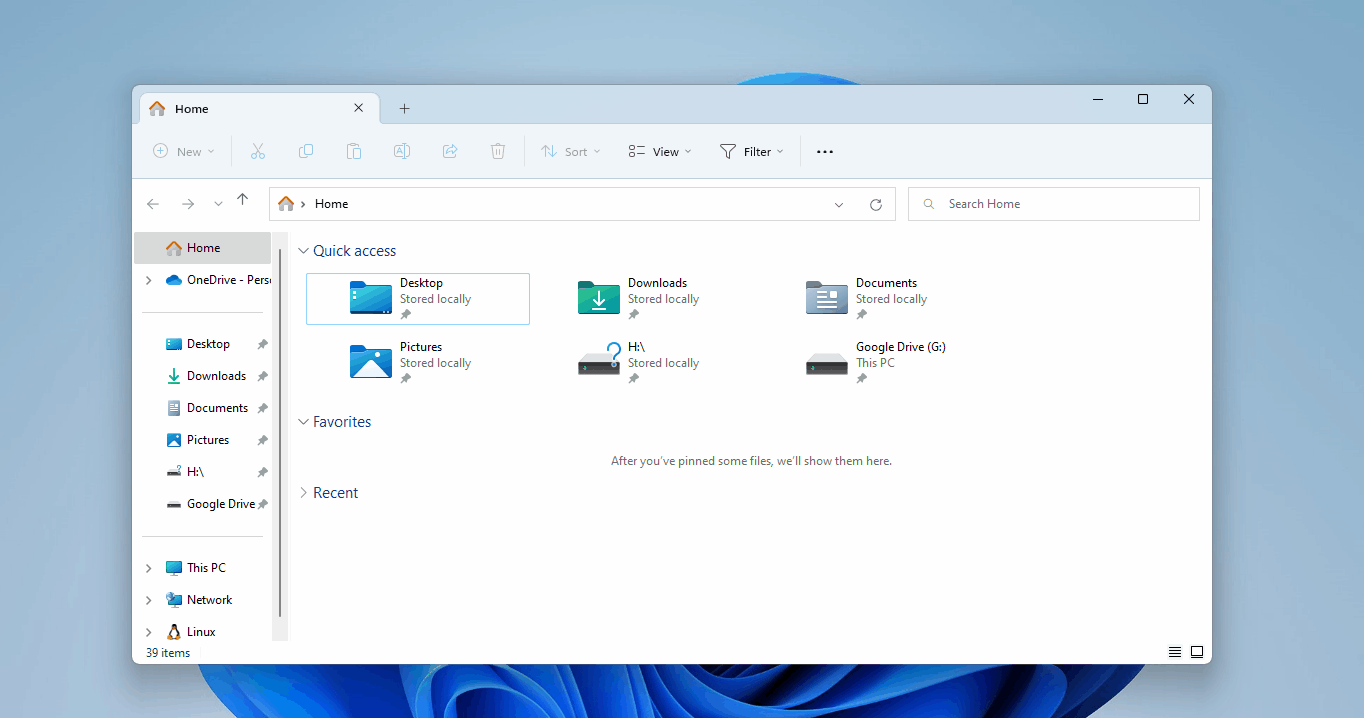1364x718 pixels.
Task: Click the pin icon beside Downloads in sidebar
Action: [262, 376]
